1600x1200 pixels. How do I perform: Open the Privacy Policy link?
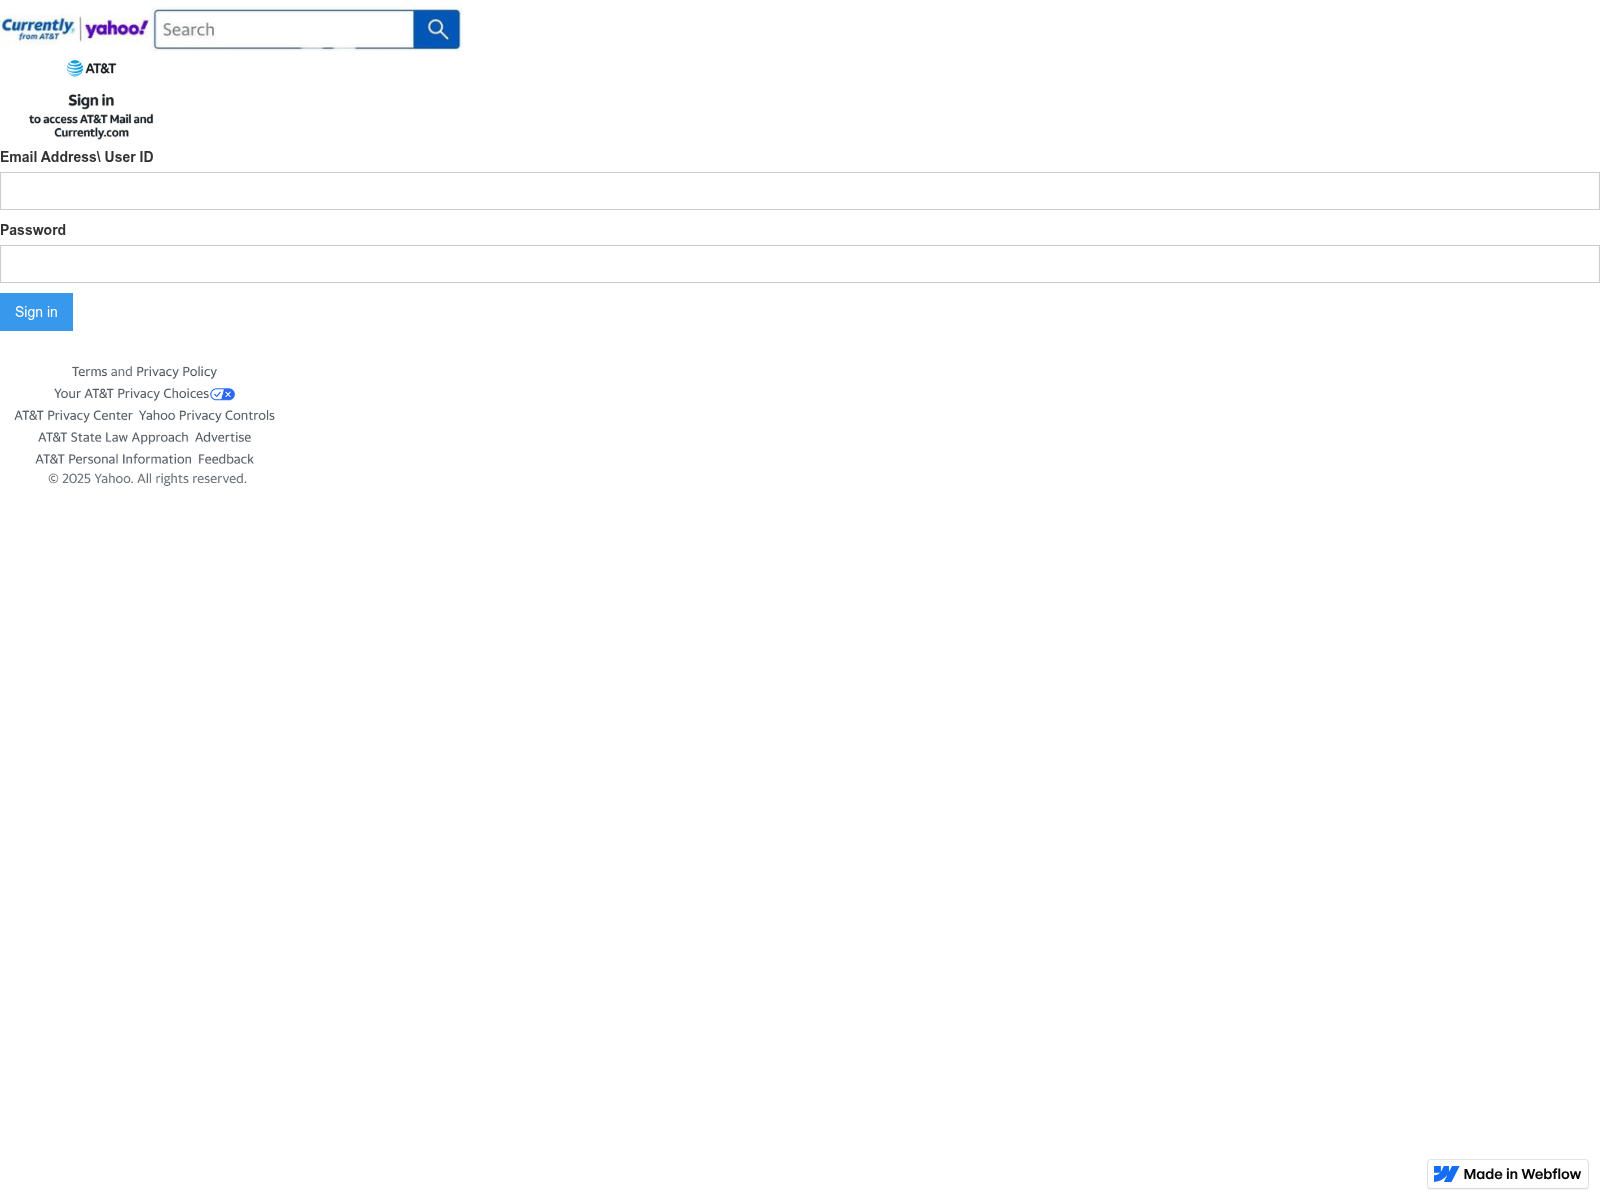pyautogui.click(x=176, y=372)
